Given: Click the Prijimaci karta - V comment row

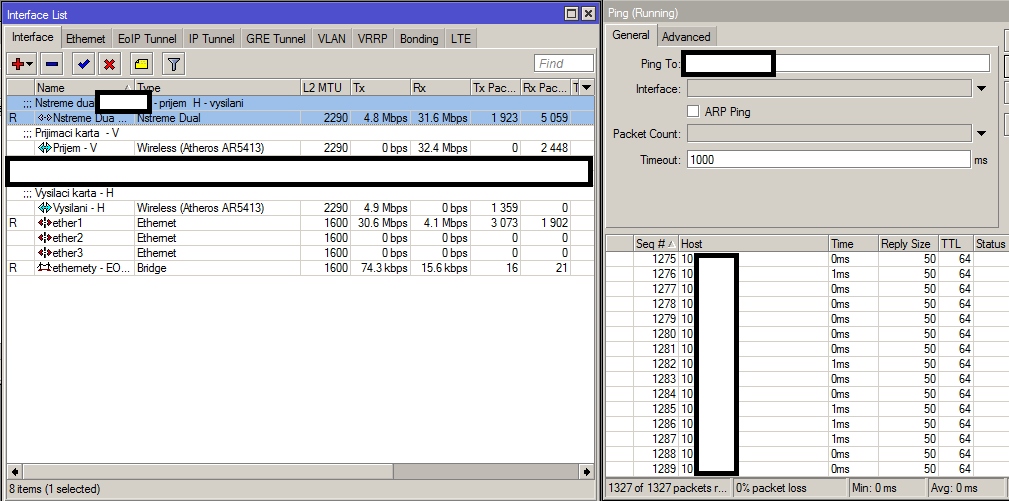Looking at the screenshot, I should click(x=300, y=133).
